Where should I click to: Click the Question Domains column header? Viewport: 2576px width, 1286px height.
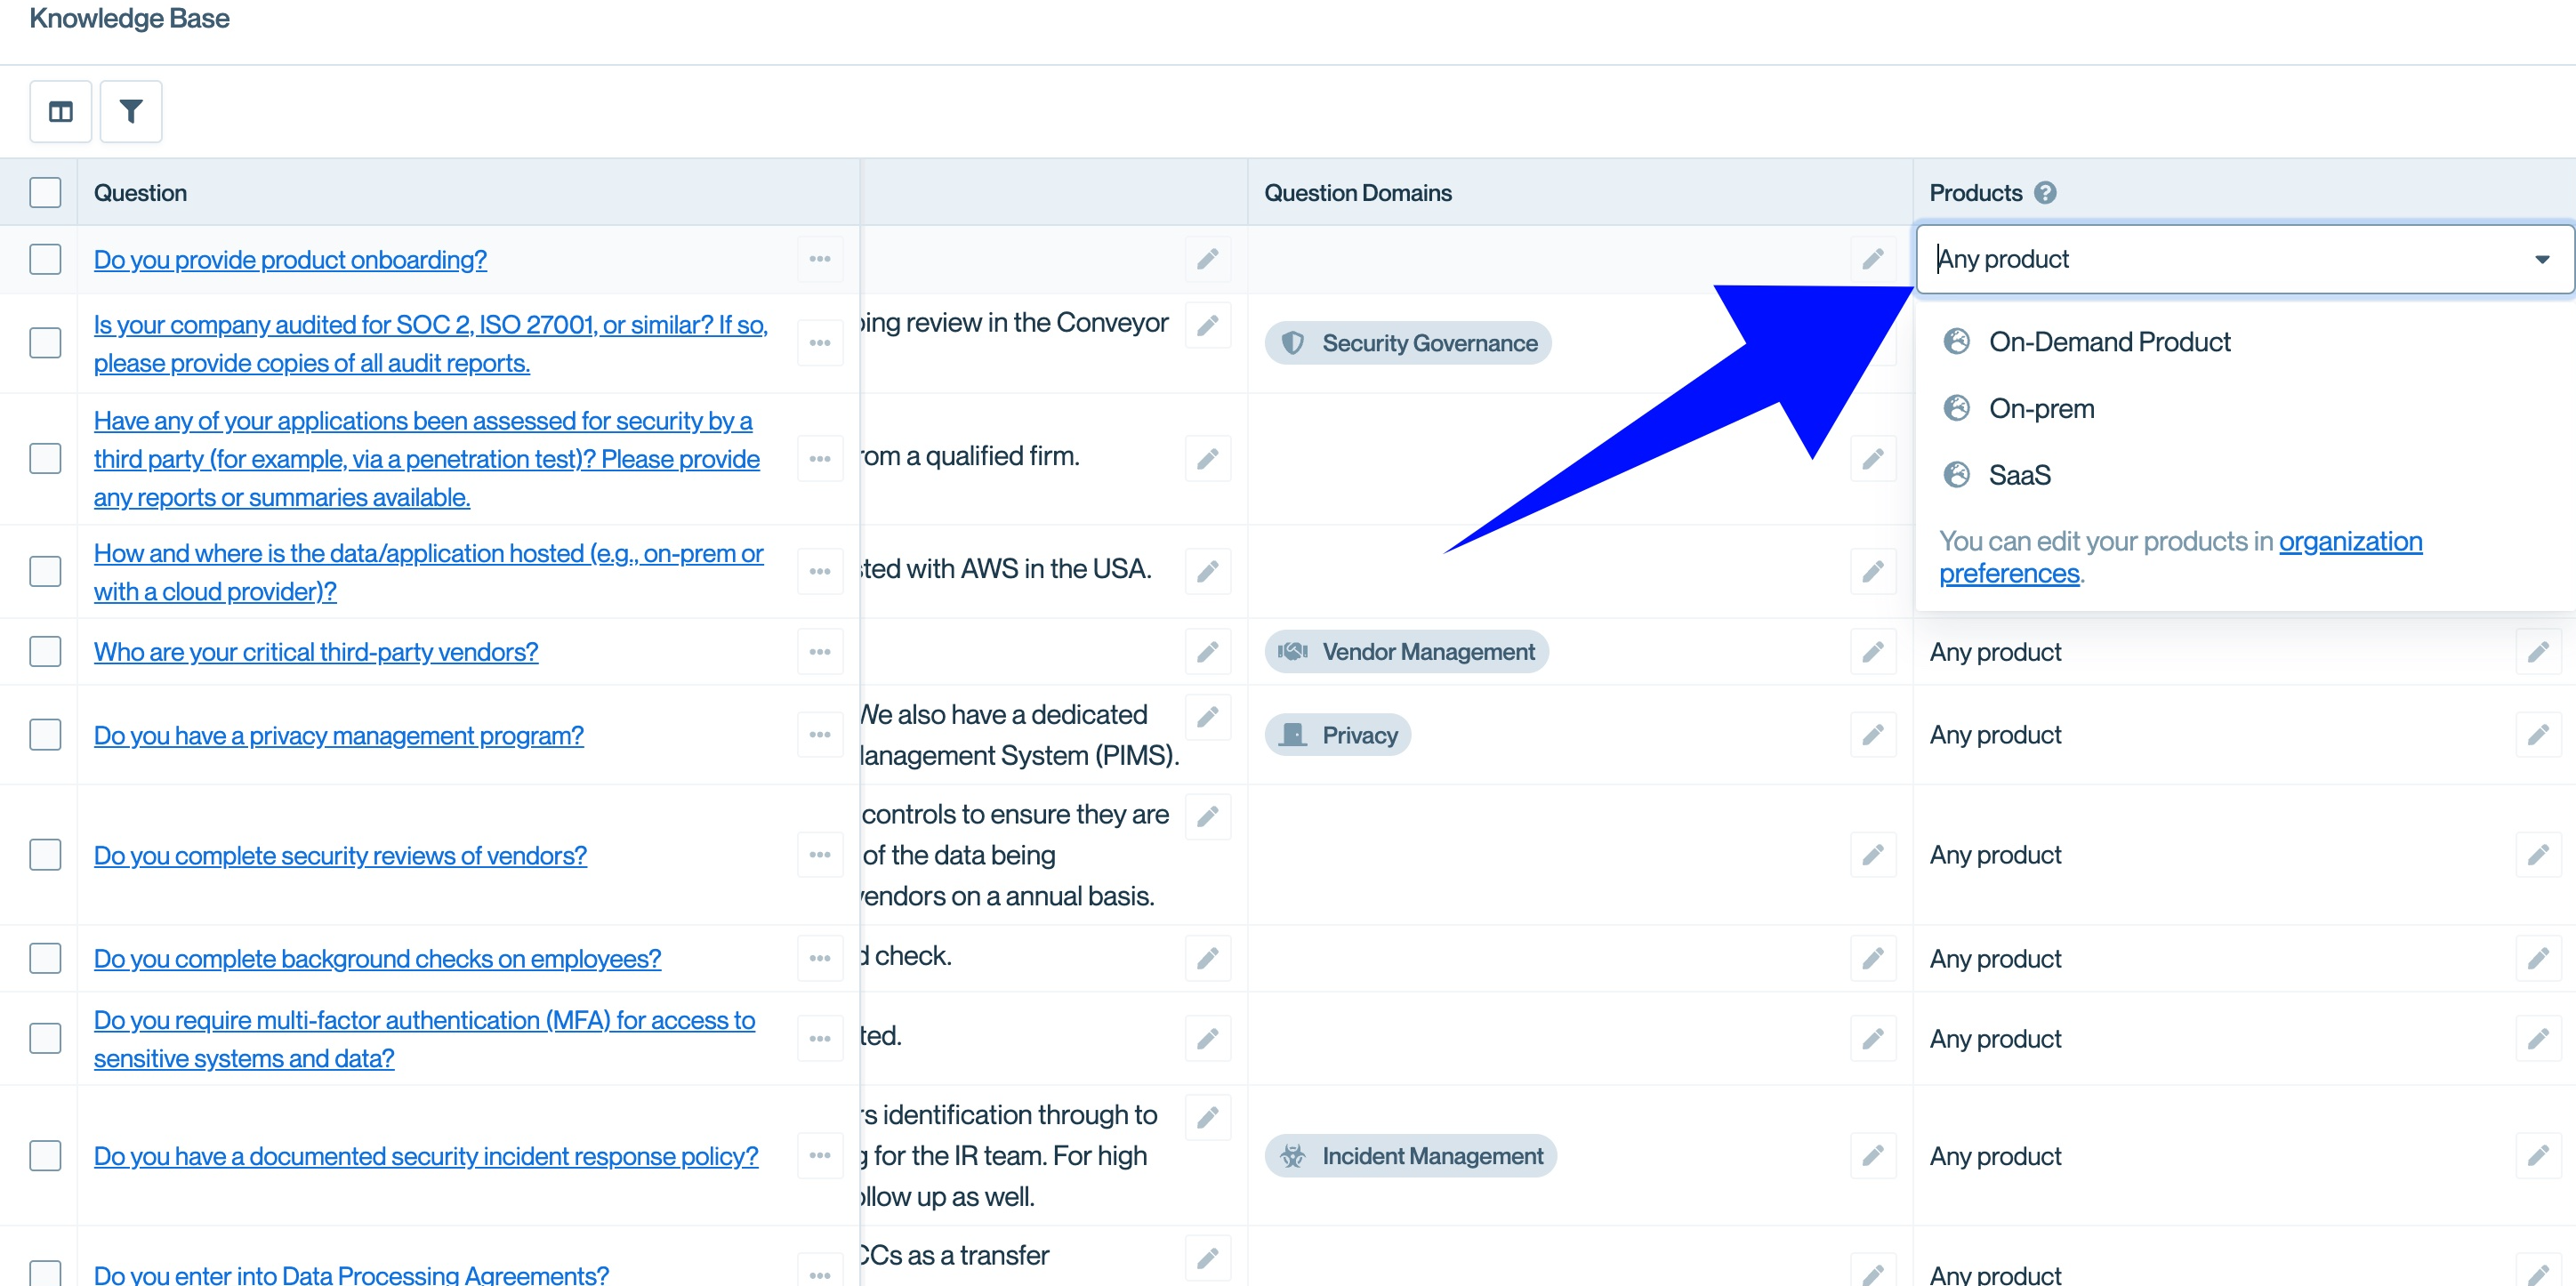(1357, 193)
